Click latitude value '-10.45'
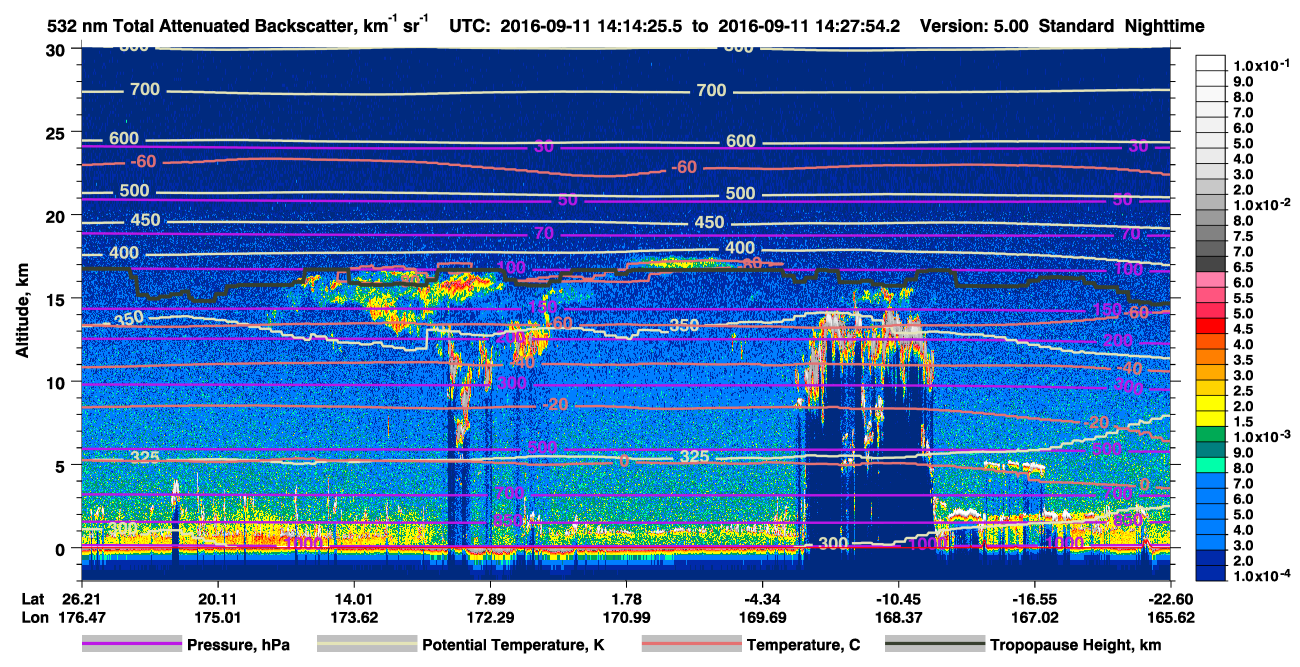 [898, 599]
